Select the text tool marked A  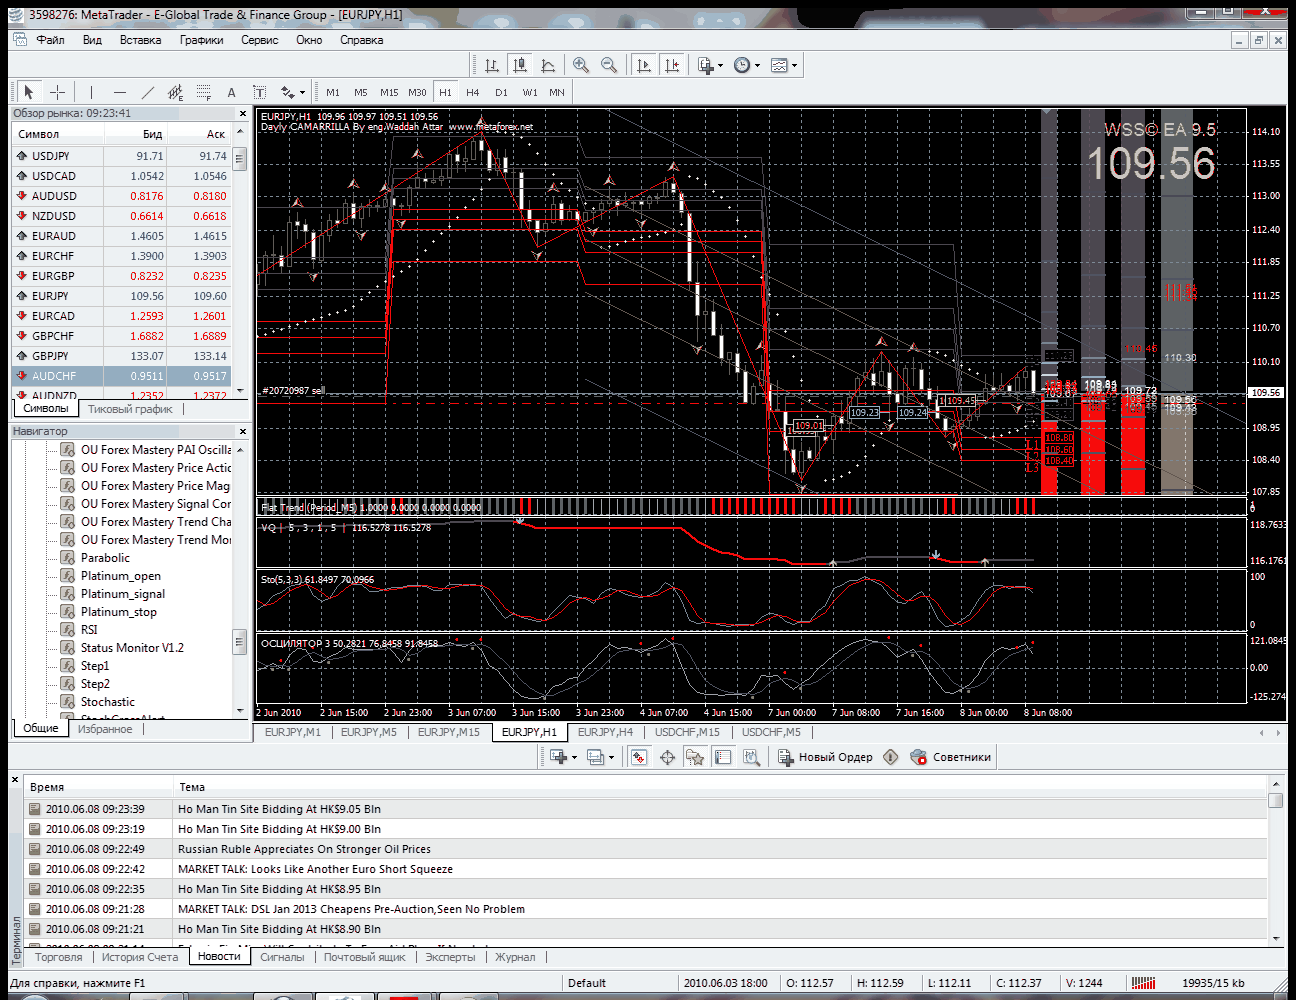point(232,92)
